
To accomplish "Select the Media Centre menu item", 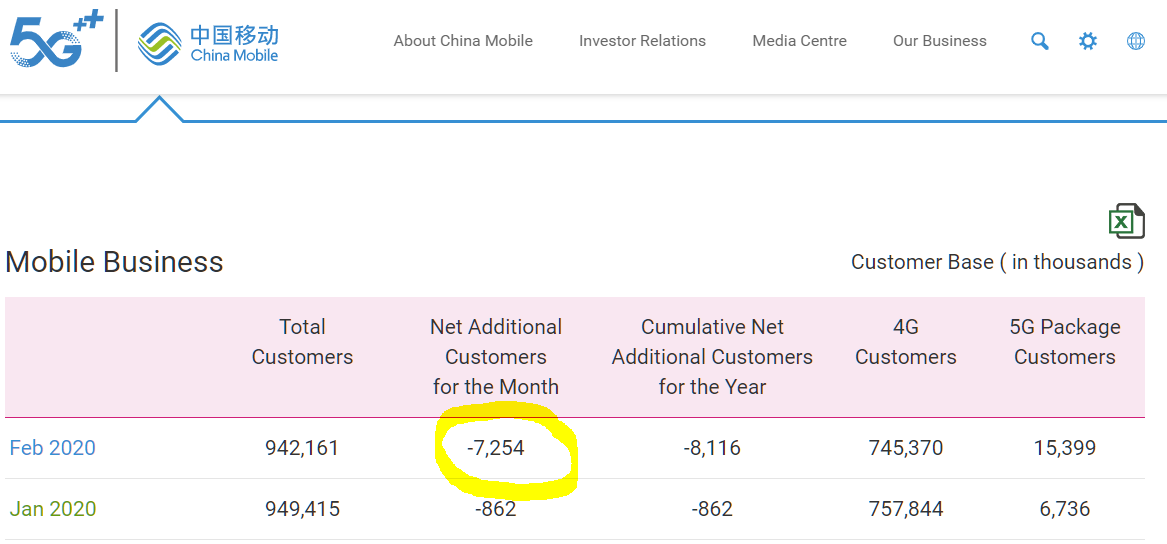I will tap(799, 41).
